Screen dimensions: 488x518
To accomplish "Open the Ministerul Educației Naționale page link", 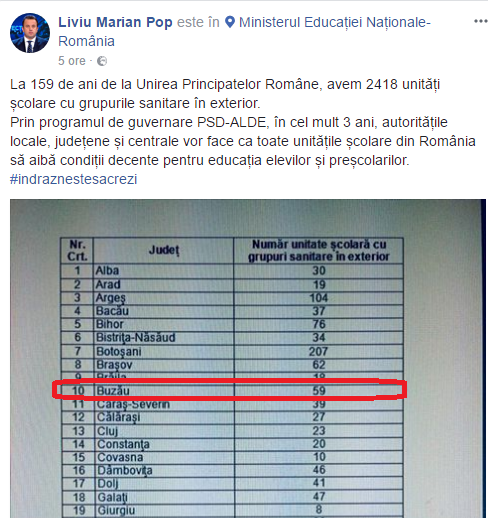I will click(335, 22).
